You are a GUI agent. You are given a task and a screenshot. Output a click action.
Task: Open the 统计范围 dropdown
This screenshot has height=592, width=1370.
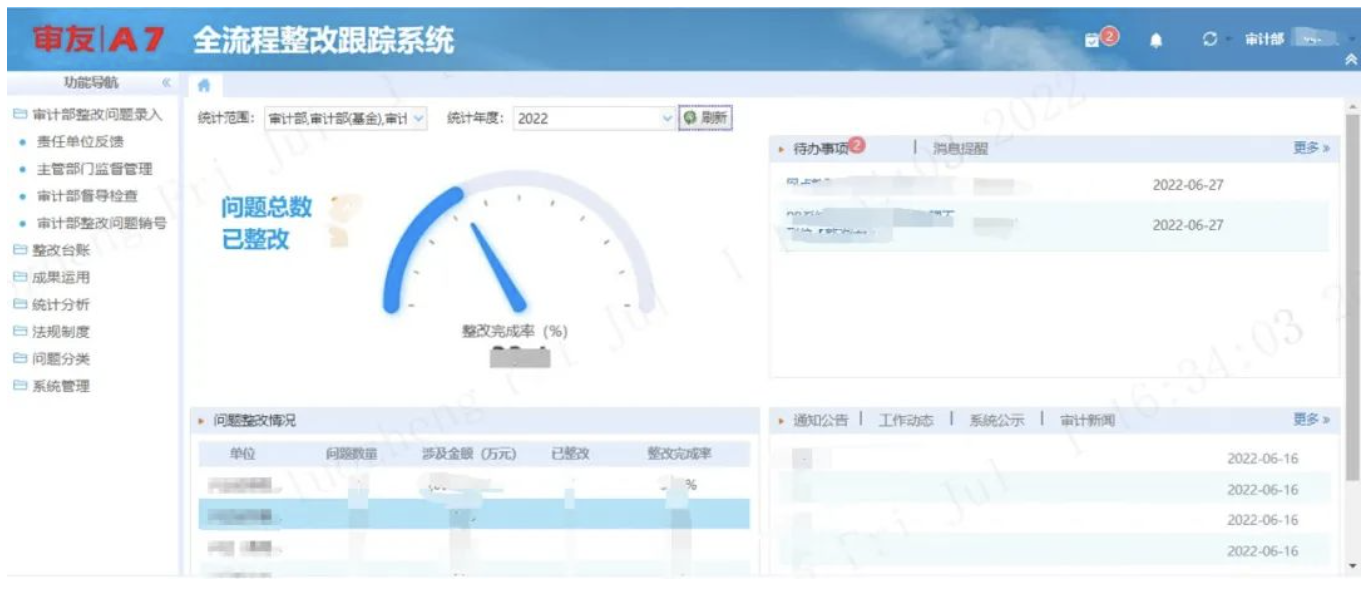[418, 118]
